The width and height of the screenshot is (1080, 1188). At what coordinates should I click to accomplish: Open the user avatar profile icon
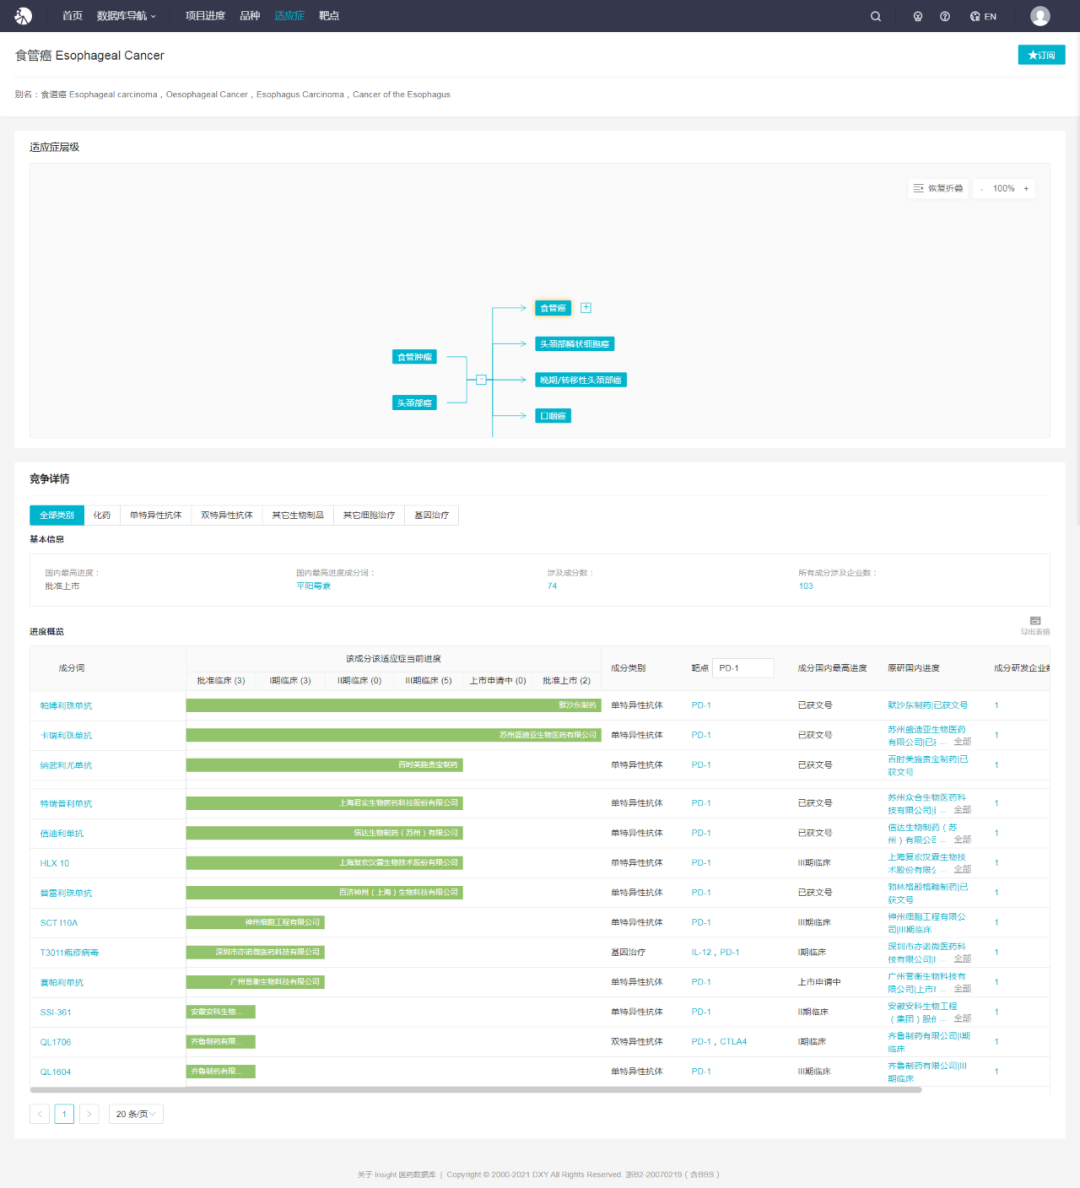click(1040, 16)
